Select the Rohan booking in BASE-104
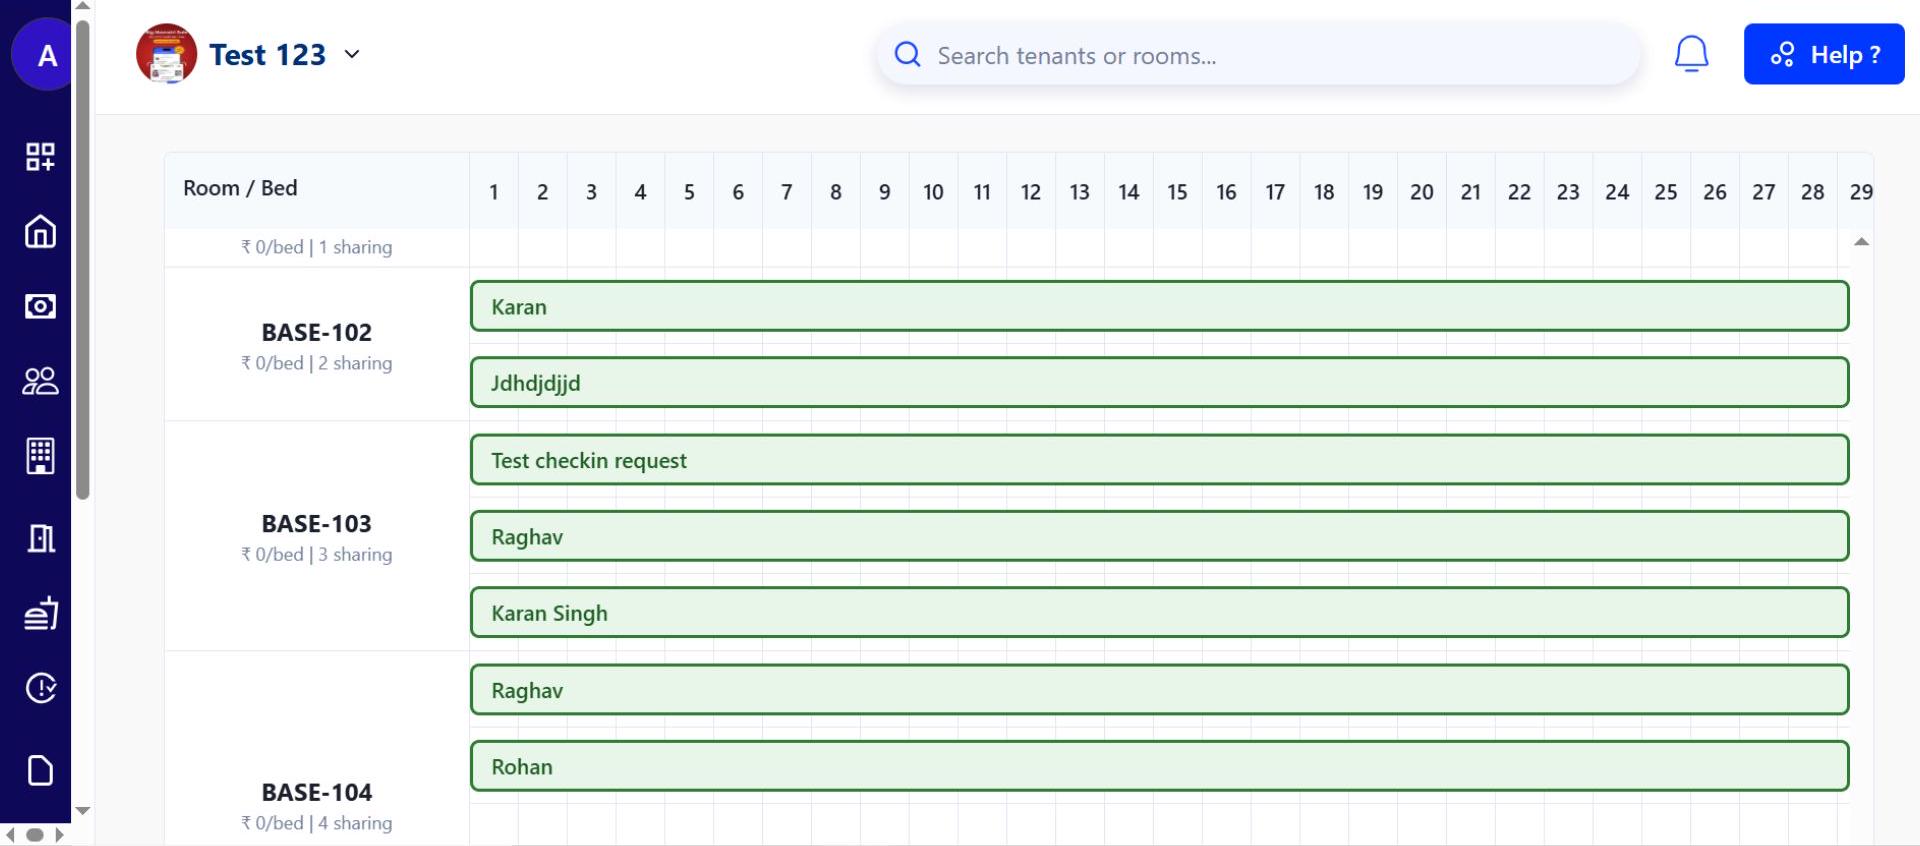1920x846 pixels. pos(1158,766)
